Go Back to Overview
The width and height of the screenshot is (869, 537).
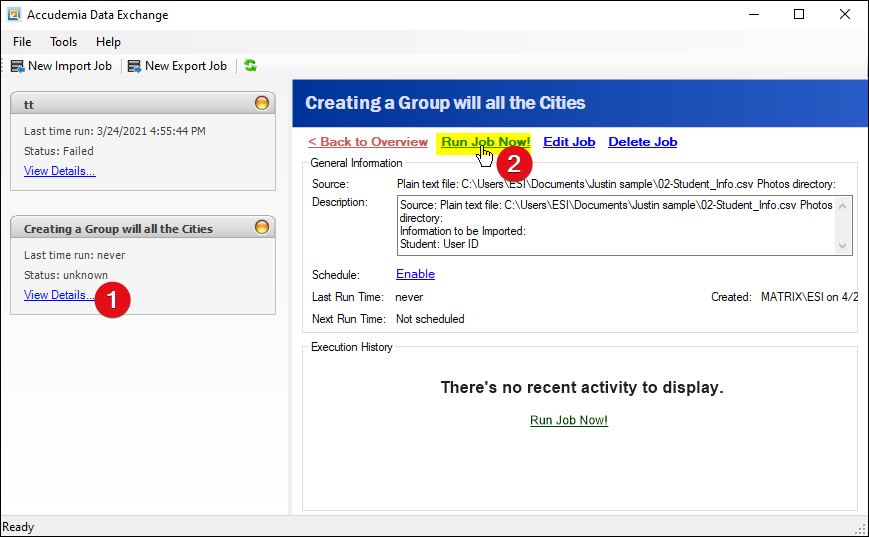tap(368, 142)
